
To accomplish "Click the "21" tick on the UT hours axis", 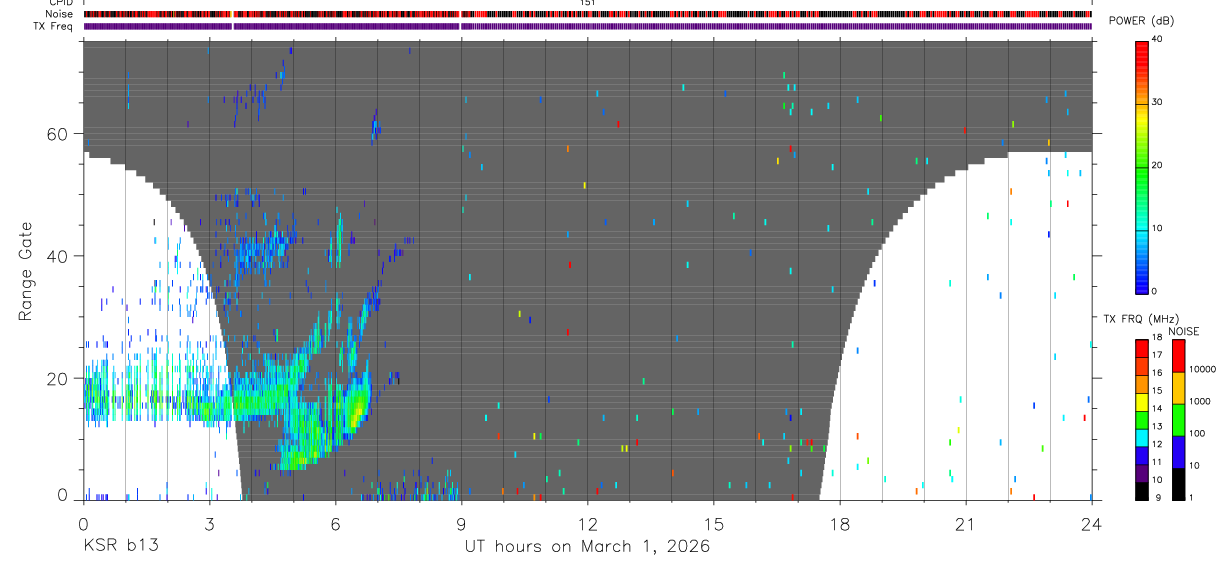I will tap(965, 523).
